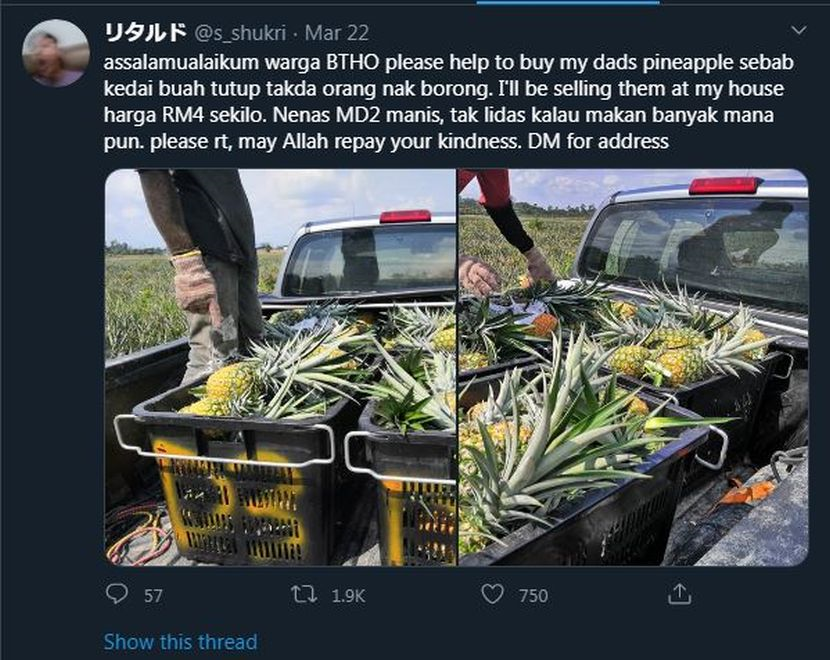Click the 750 likes count

pyautogui.click(x=534, y=596)
